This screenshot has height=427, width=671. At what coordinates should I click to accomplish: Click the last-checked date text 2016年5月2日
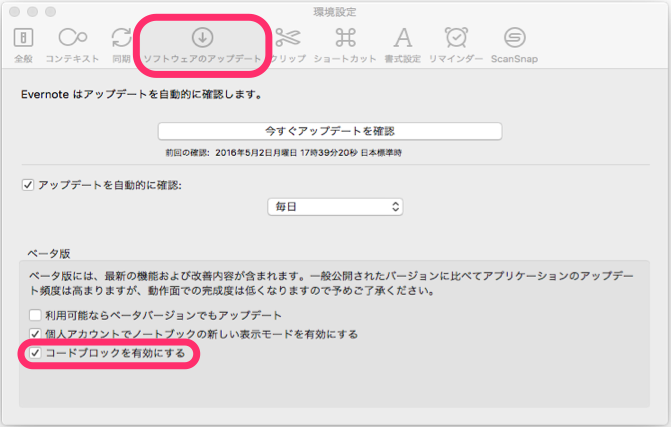pos(256,153)
